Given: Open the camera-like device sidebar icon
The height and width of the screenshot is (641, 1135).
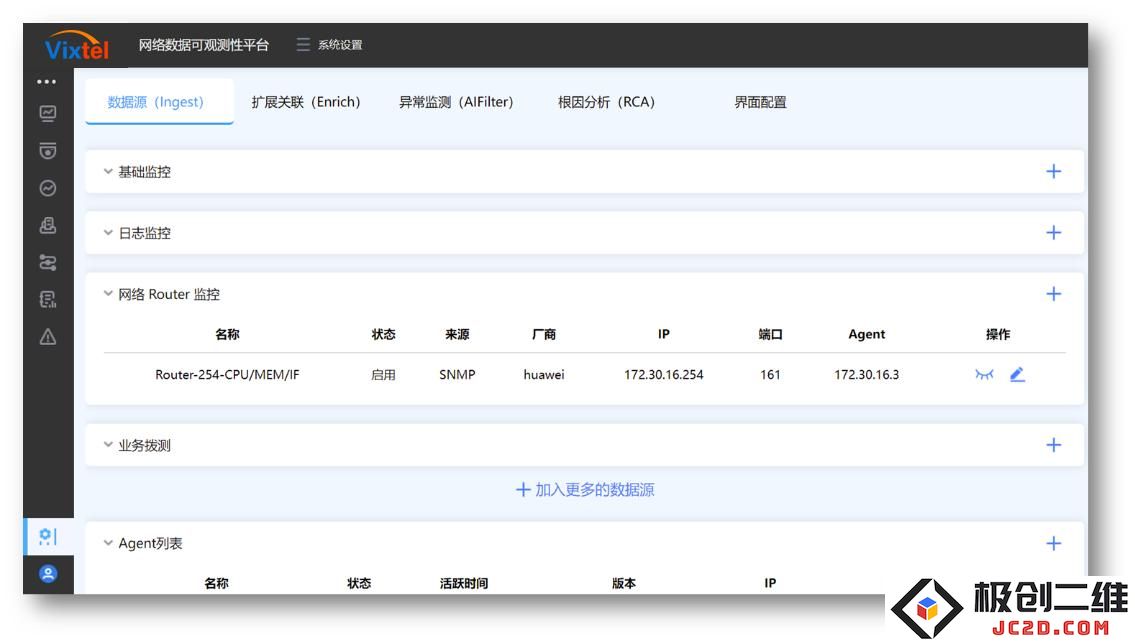Looking at the screenshot, I should 48,150.
